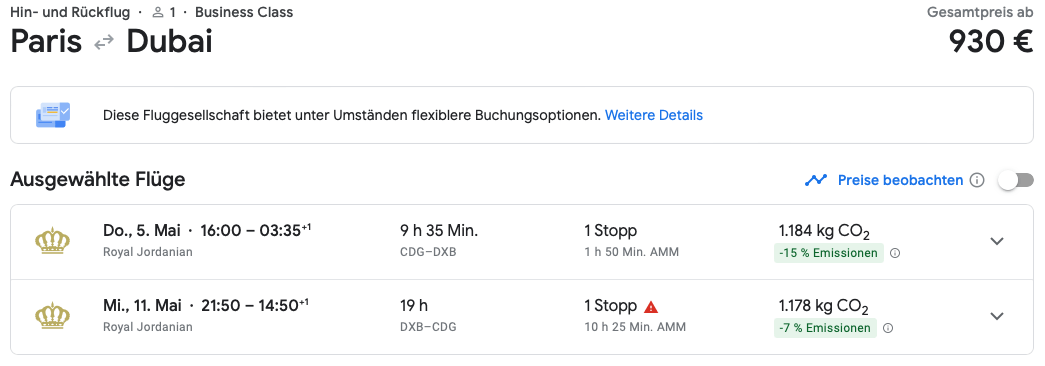1045x366 pixels.
Task: Click the flexible booking ticket icon
Action: (x=53, y=115)
